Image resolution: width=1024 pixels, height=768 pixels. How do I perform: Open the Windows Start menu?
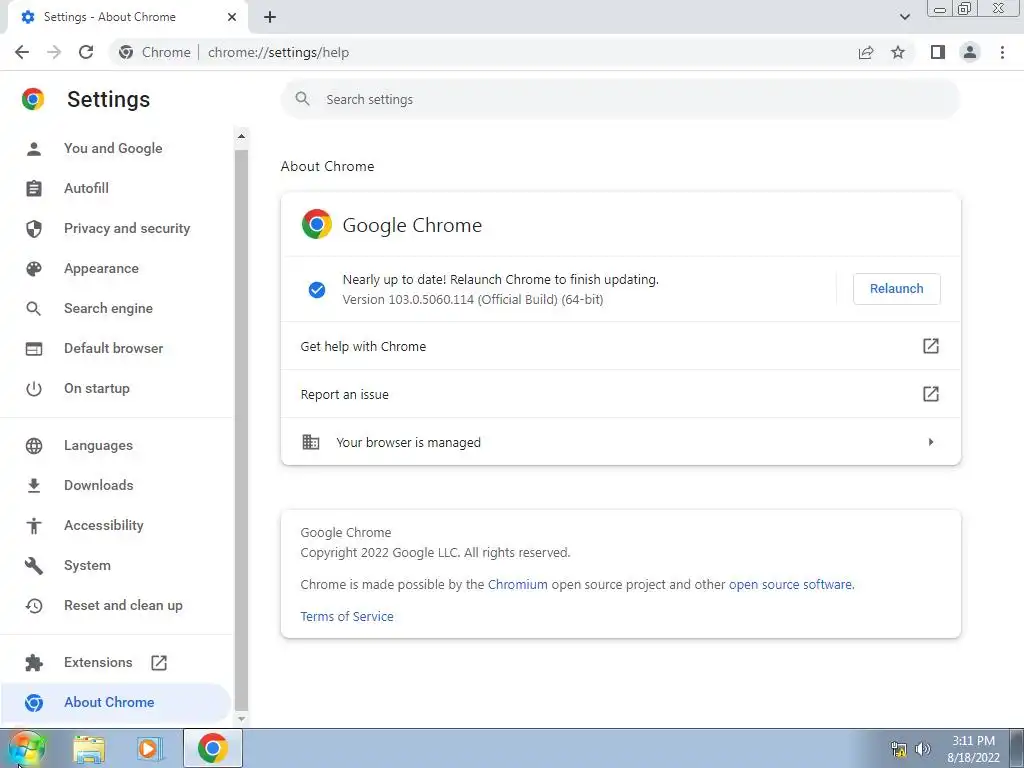26,748
